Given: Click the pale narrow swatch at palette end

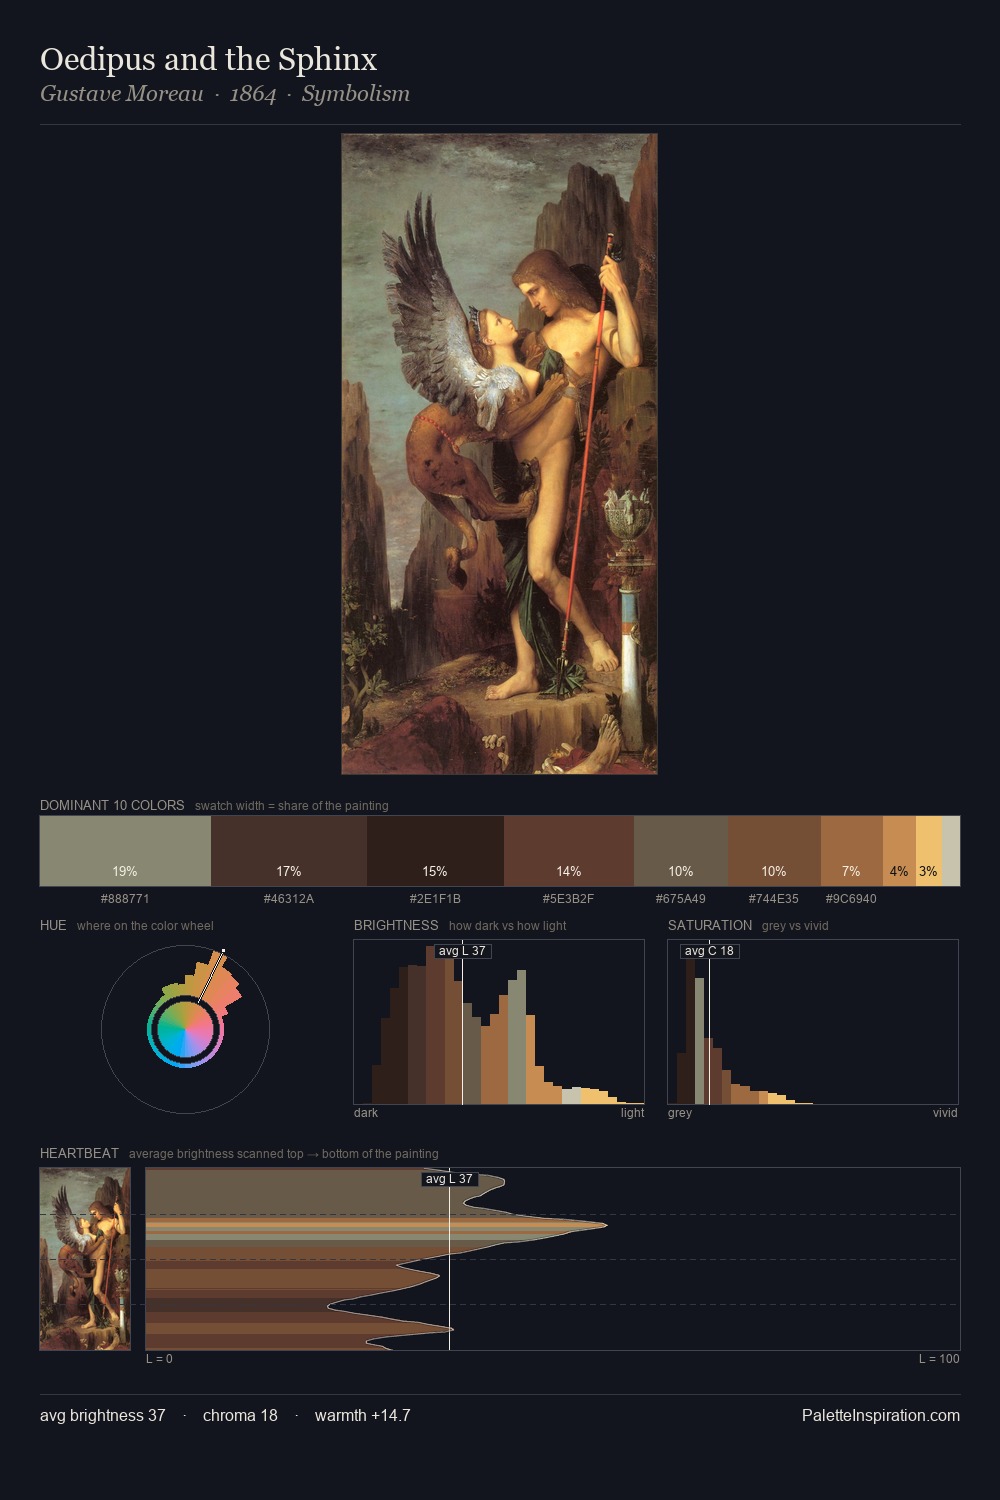Looking at the screenshot, I should click(x=951, y=851).
